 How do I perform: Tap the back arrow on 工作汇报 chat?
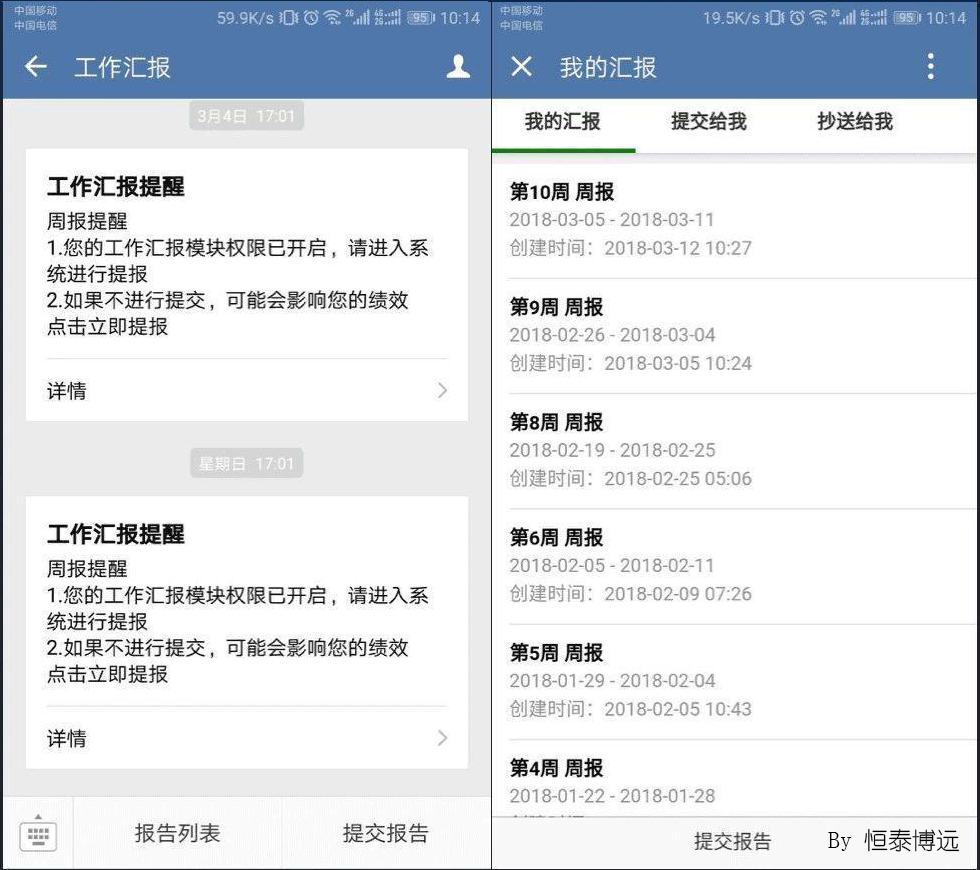(x=36, y=67)
